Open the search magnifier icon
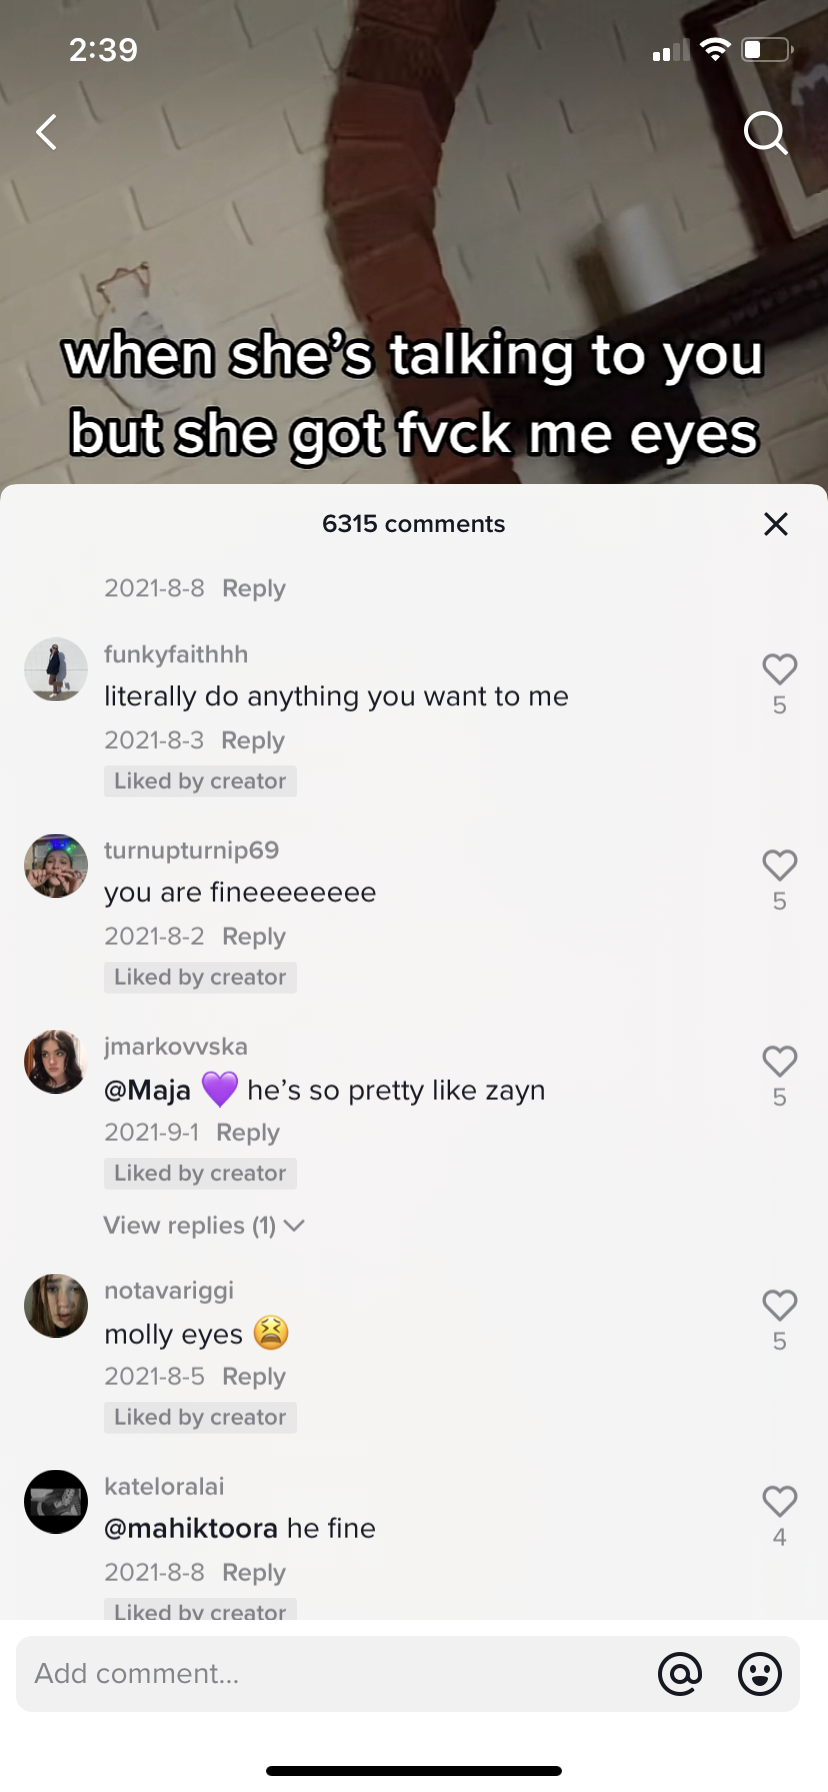The height and width of the screenshot is (1792, 828). 766,132
